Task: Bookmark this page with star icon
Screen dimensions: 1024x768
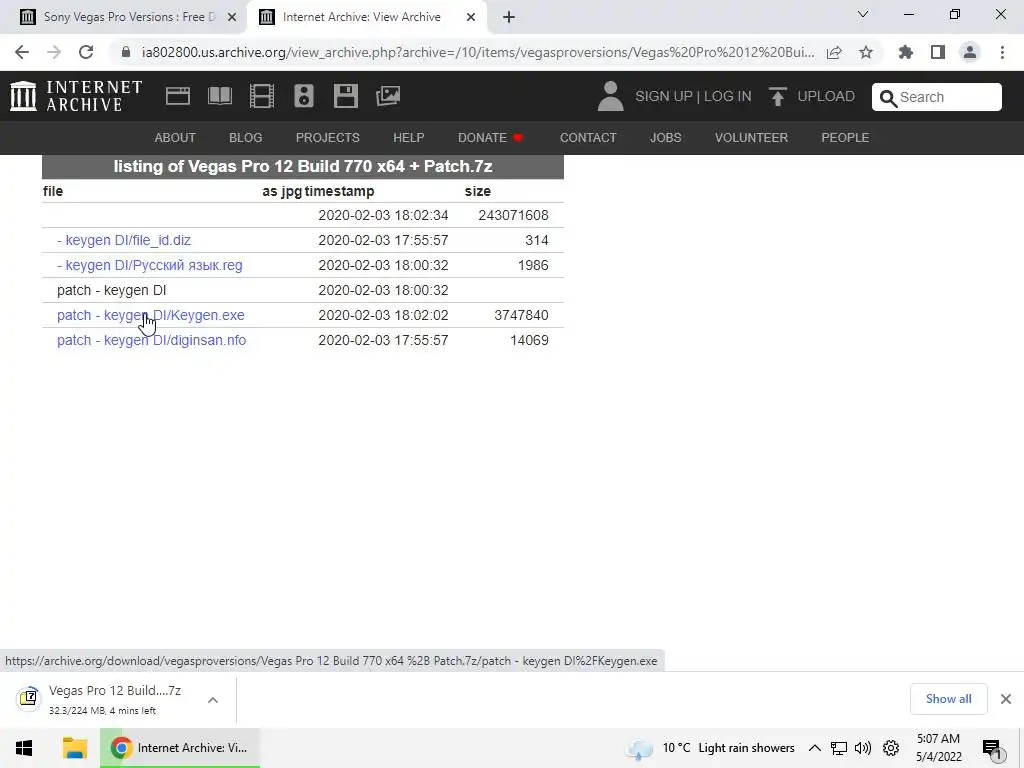Action: point(866,52)
